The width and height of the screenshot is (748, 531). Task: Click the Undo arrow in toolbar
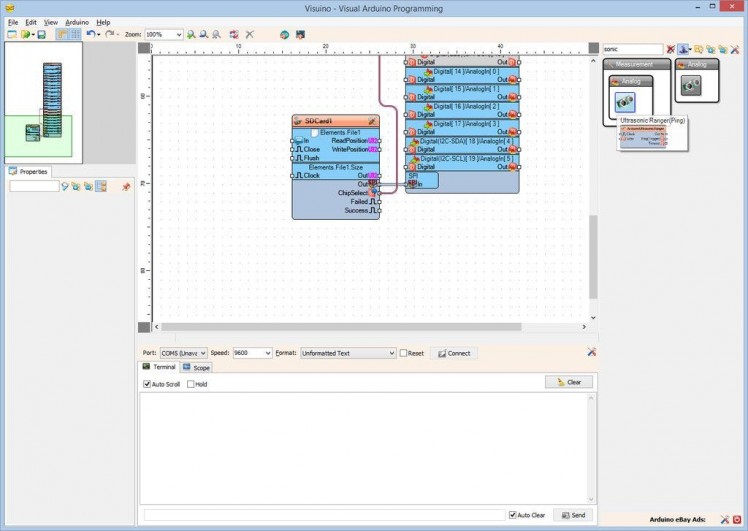point(90,34)
